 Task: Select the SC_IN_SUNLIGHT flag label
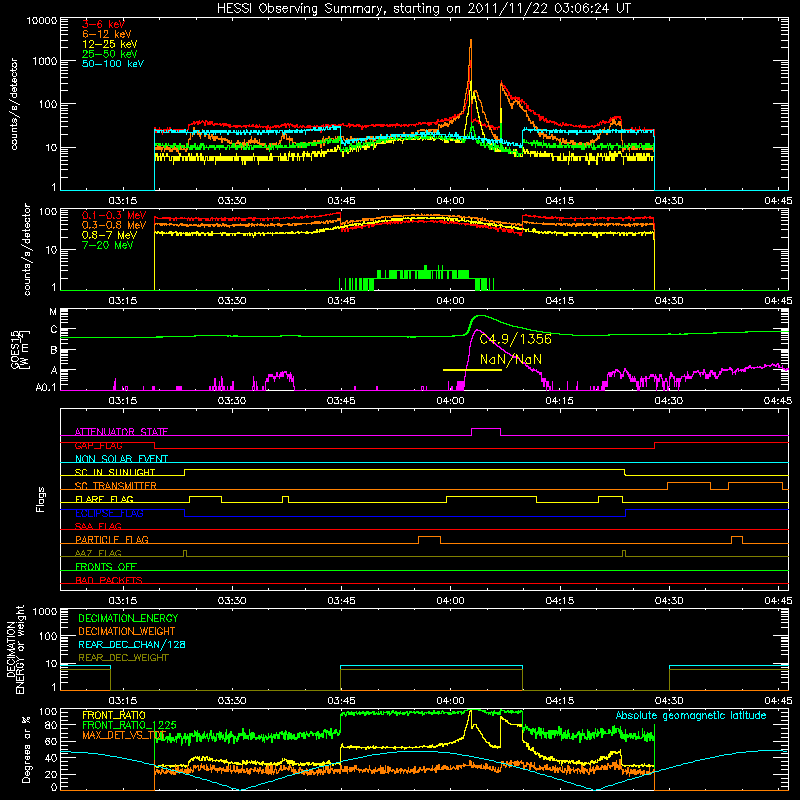click(x=115, y=472)
